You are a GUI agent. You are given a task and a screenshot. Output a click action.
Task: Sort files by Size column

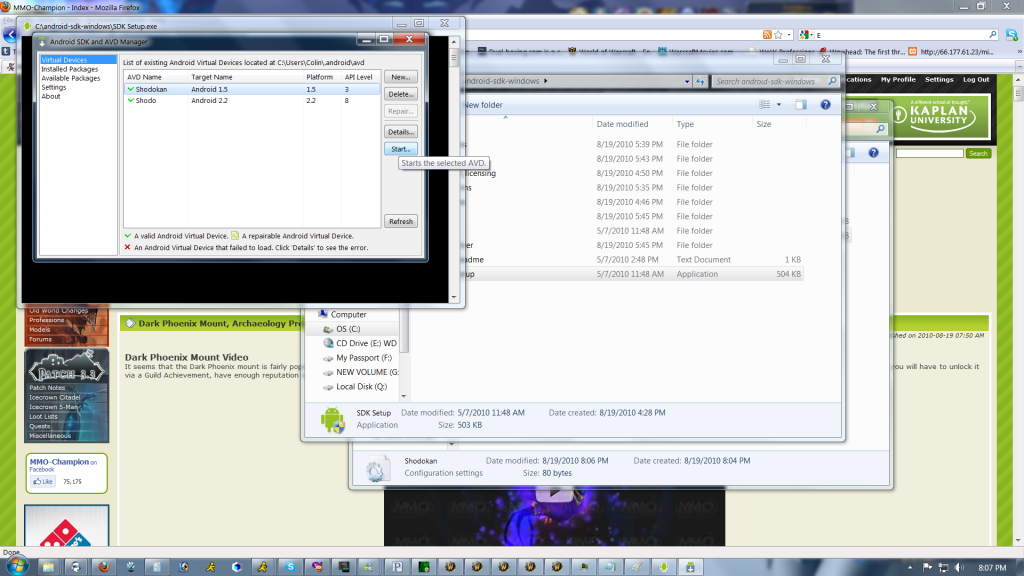pos(764,124)
